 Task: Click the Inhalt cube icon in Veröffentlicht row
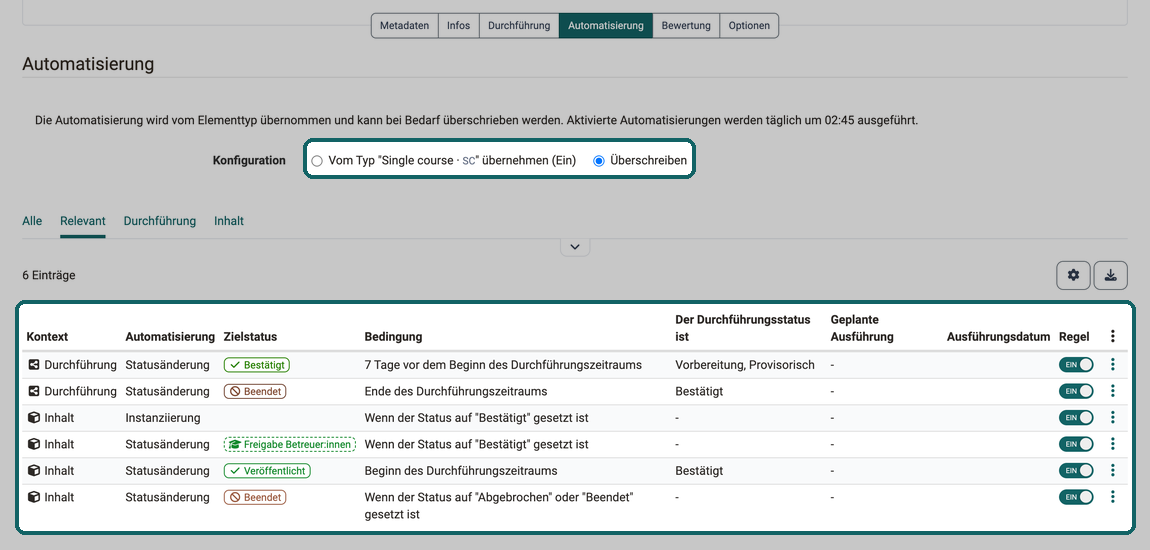tap(33, 470)
